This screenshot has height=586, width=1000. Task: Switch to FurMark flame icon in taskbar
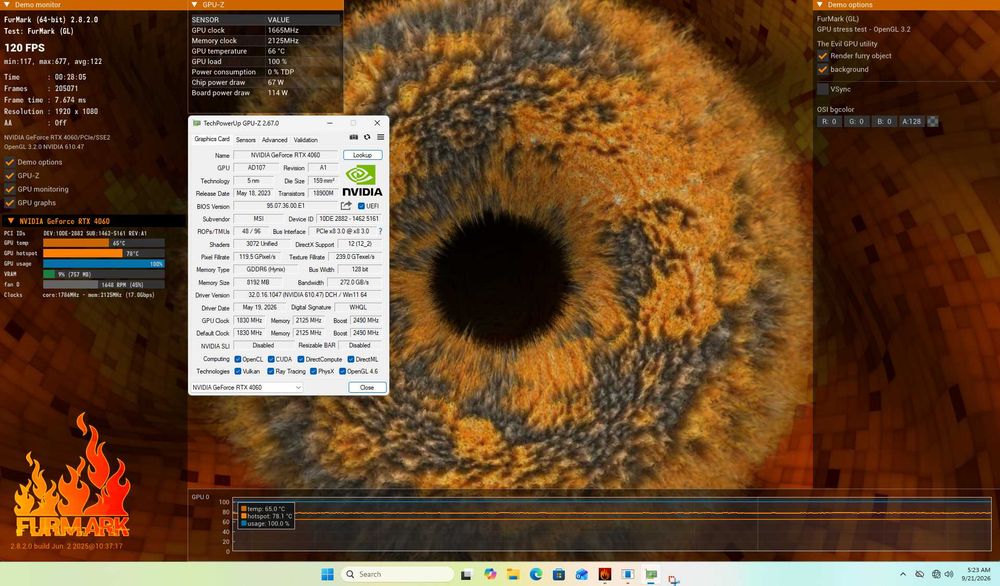pyautogui.click(x=605, y=574)
